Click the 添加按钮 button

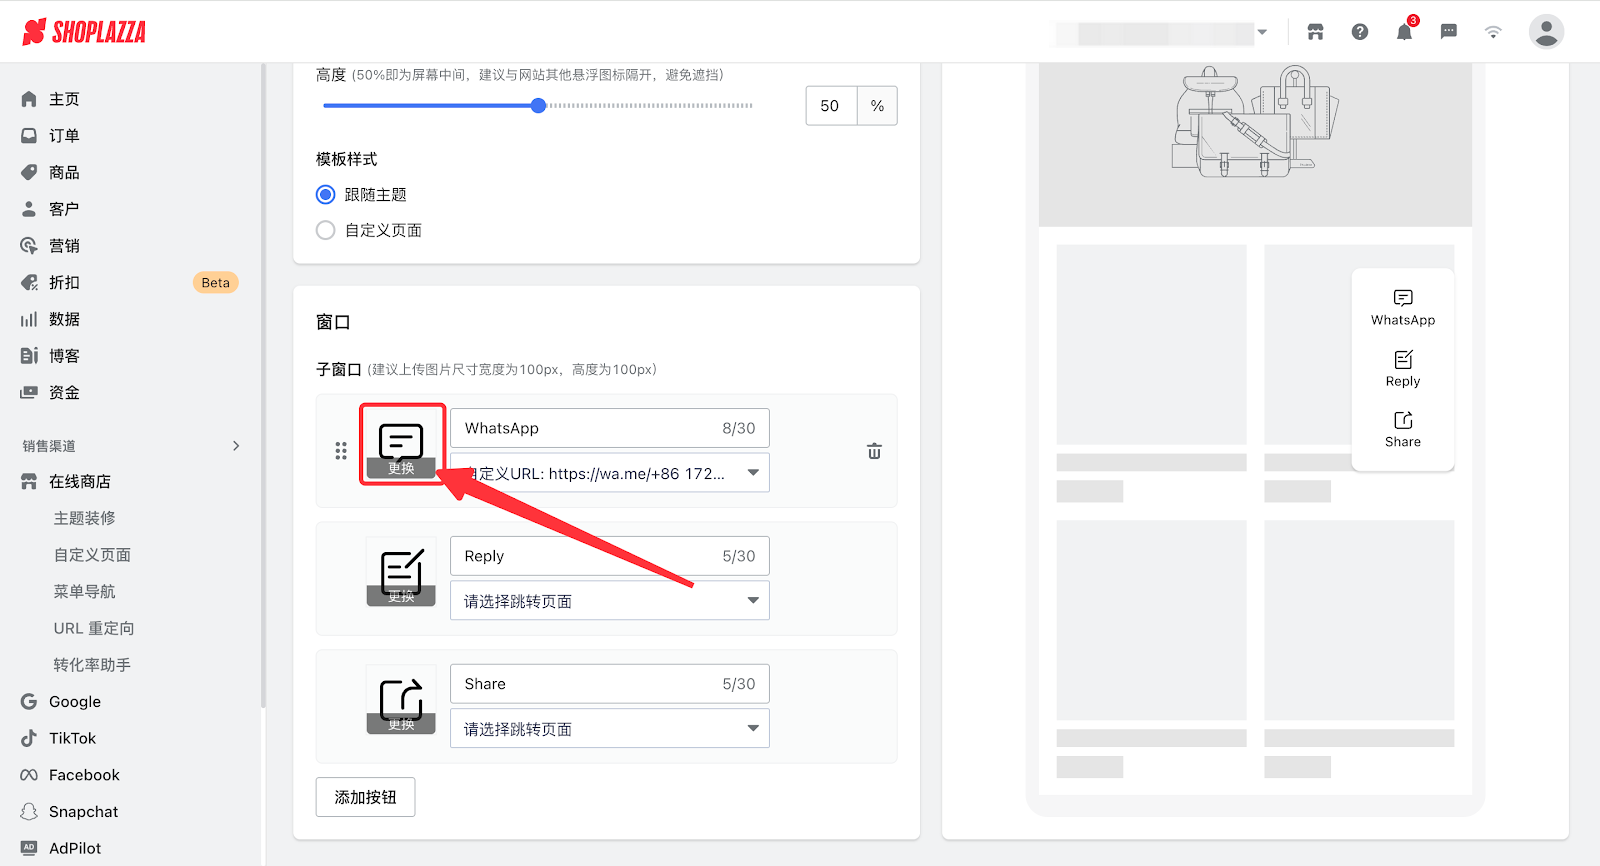(365, 797)
